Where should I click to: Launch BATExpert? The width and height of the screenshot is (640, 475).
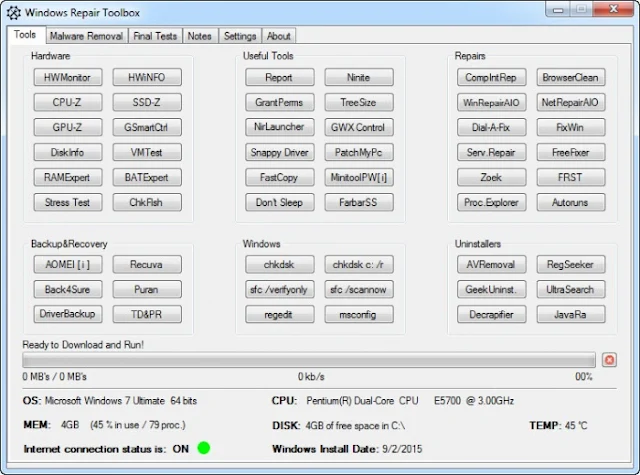(147, 177)
